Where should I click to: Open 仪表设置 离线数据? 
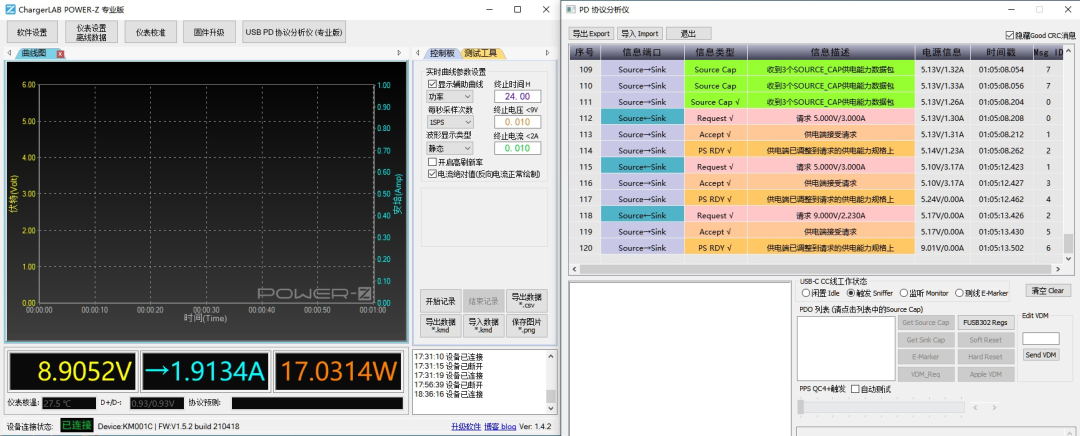[x=92, y=32]
